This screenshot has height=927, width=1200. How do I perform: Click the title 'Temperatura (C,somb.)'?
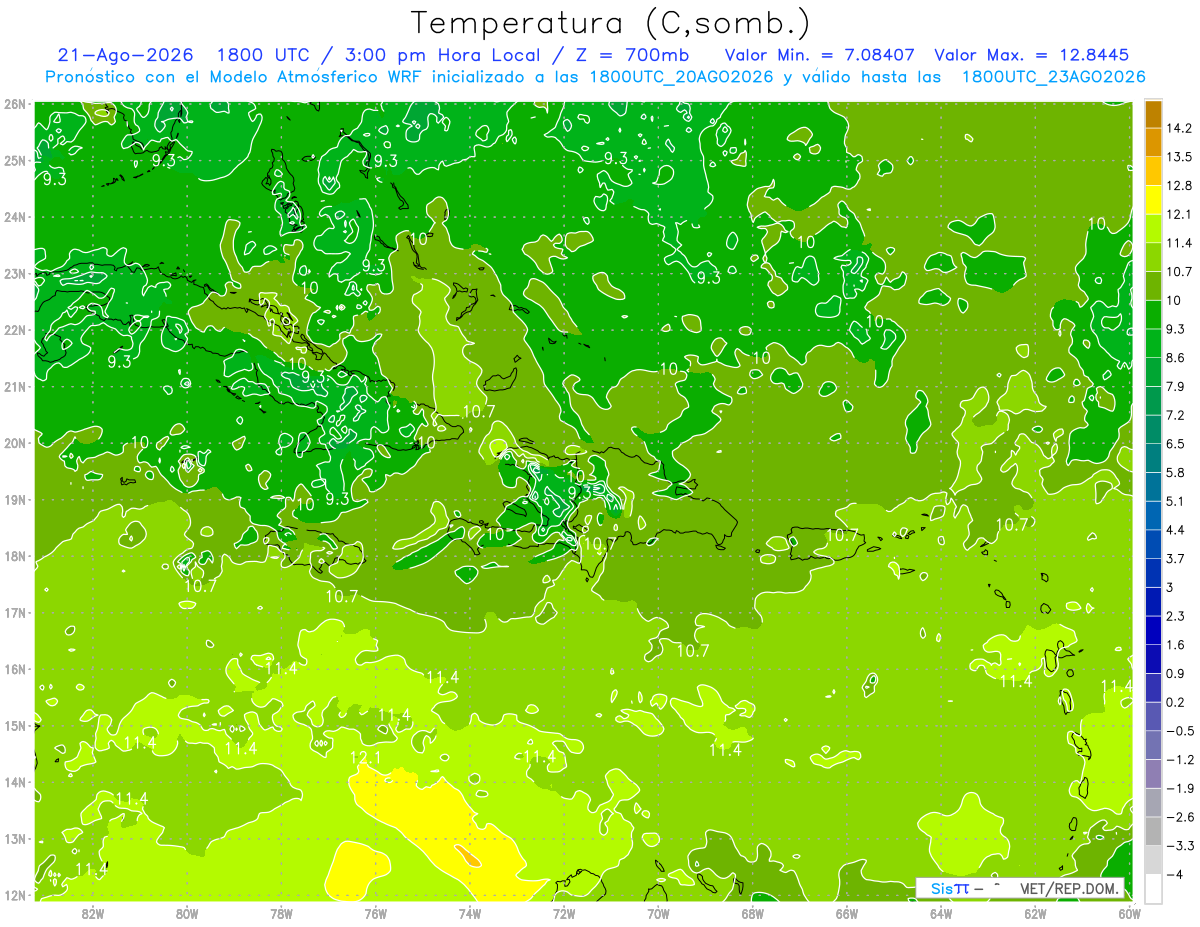tap(611, 23)
